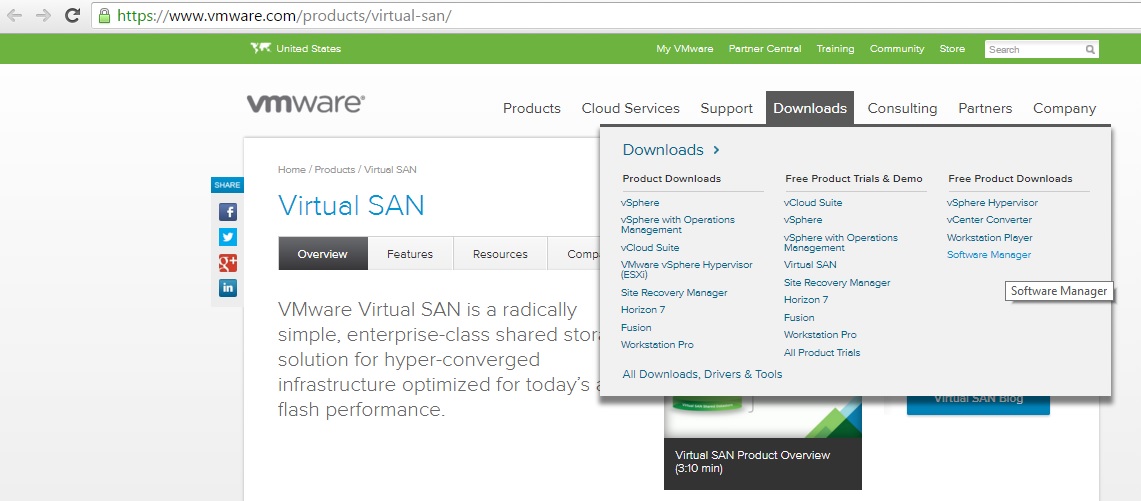Open All Downloads, Drivers & Tools
1141x501 pixels.
click(702, 374)
